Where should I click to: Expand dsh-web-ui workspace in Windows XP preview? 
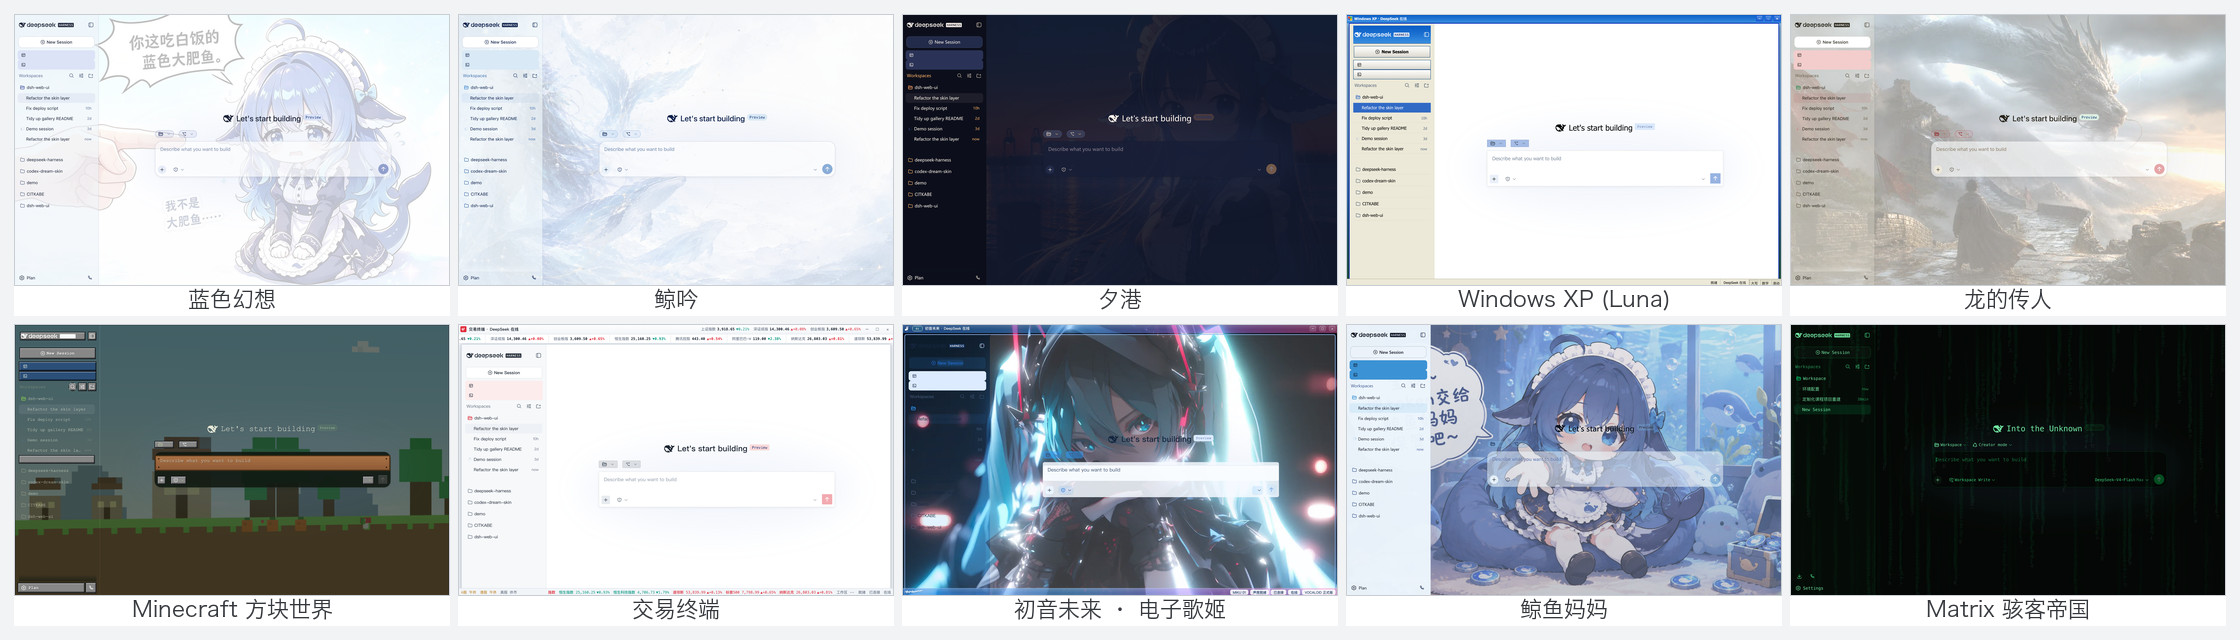[x=1392, y=97]
